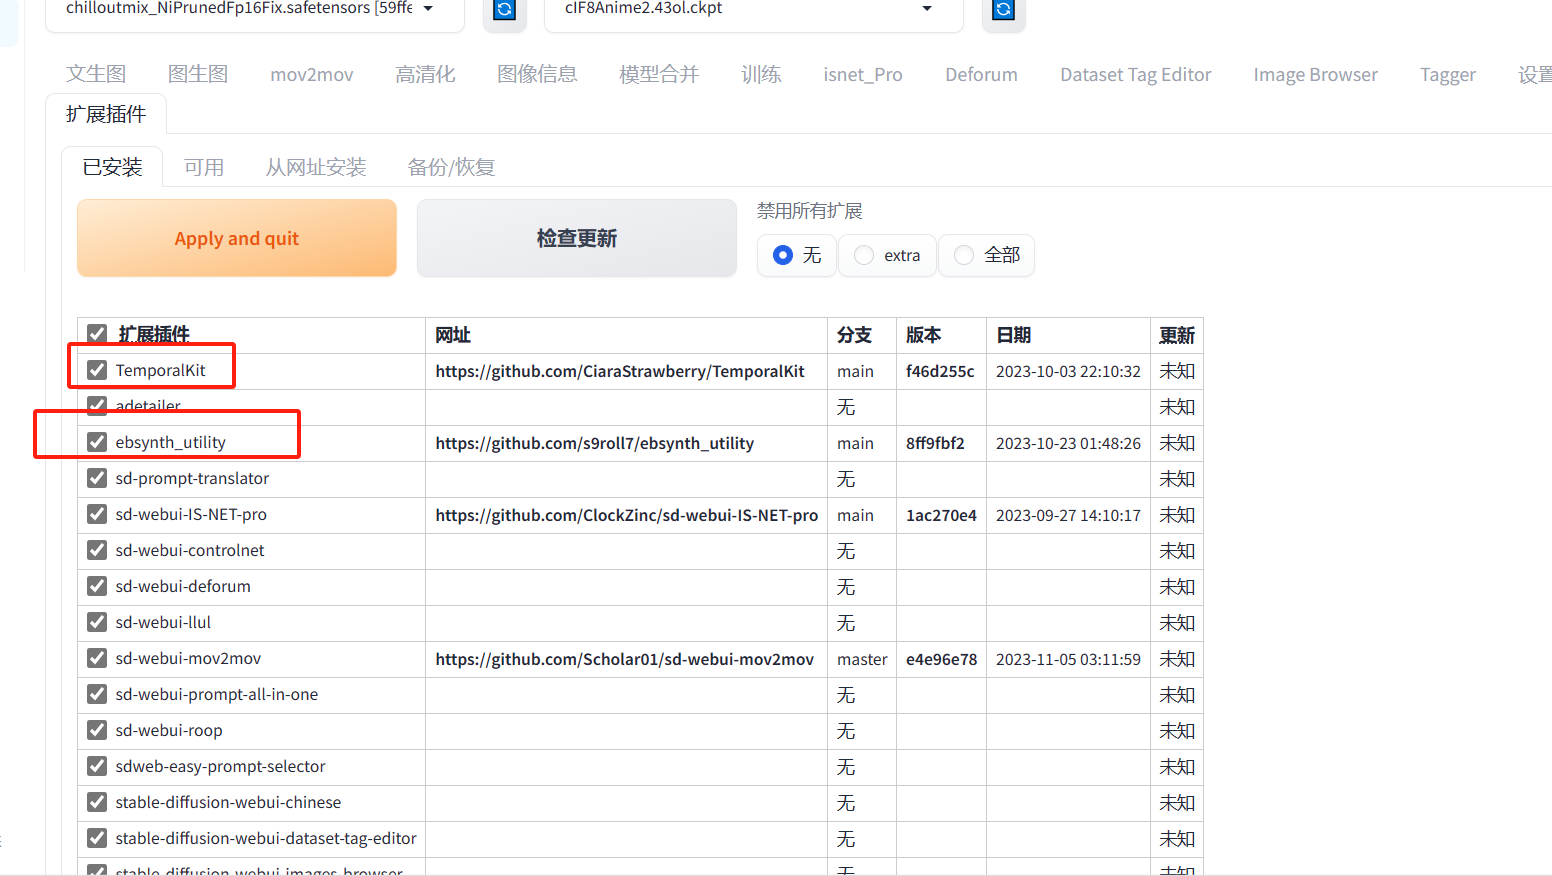Uncheck the adetailer extension checkbox

(x=97, y=406)
